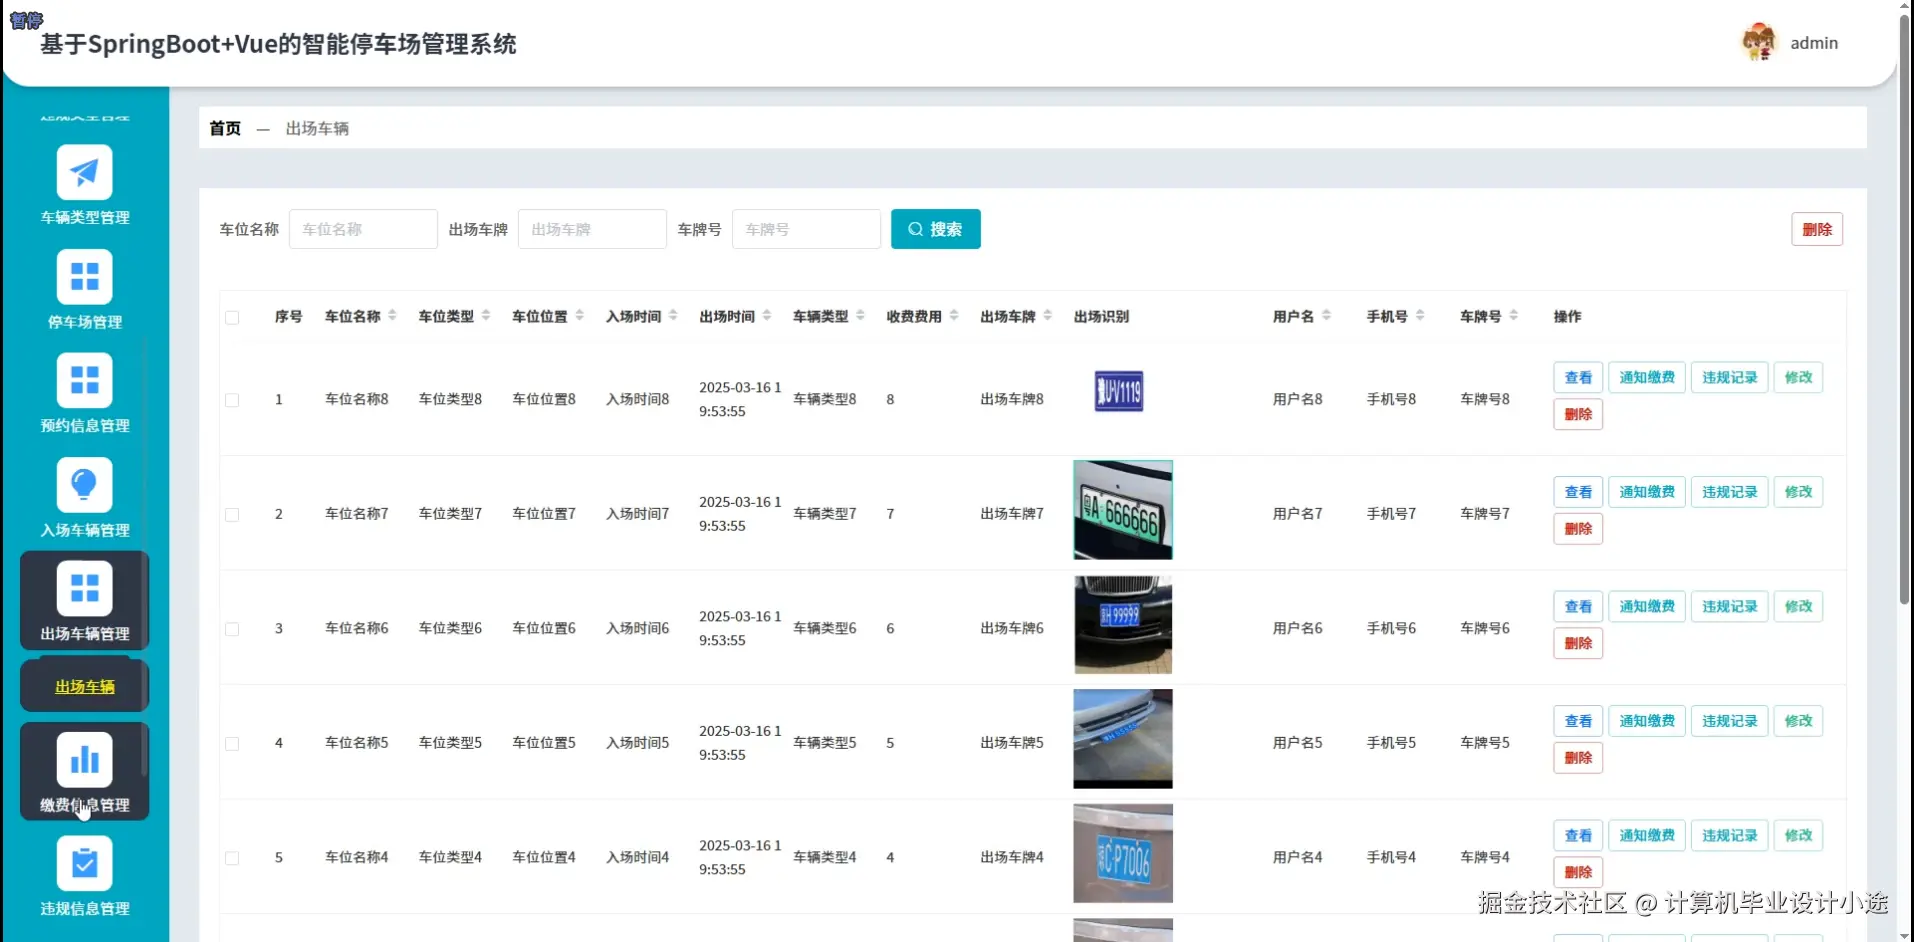Click 违规记录 for row 车位名称6
The image size is (1914, 942).
[x=1729, y=606]
